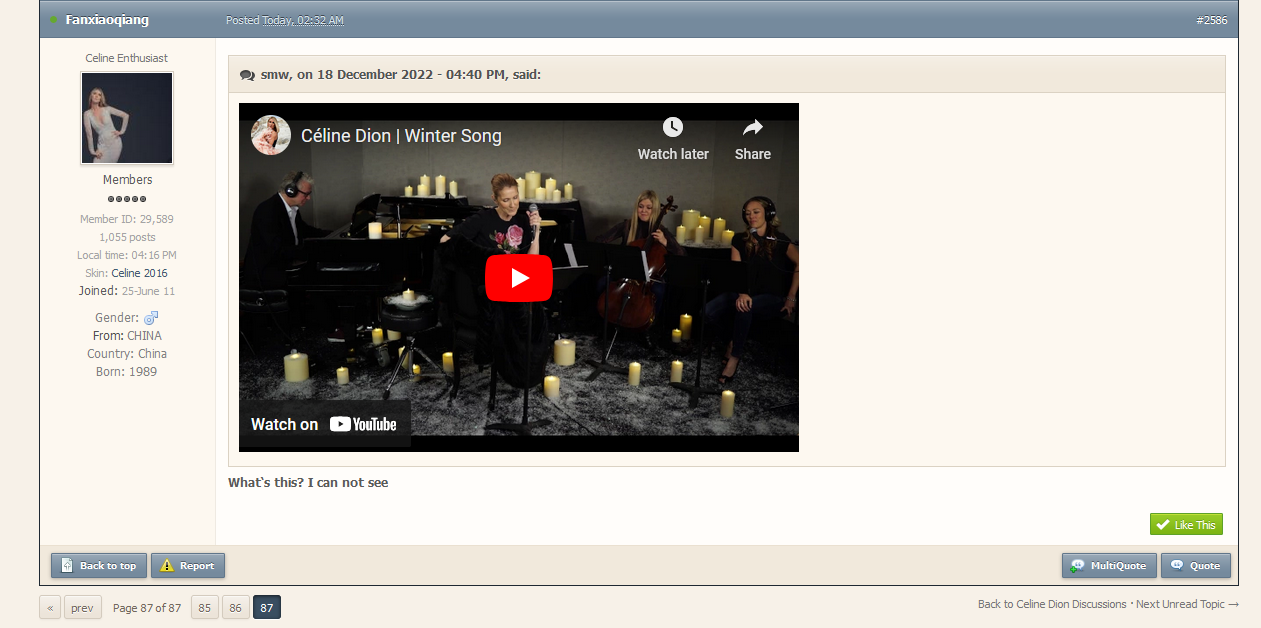Open the Page 87 of 87 jump dropdown
This screenshot has width=1261, height=628.
[x=146, y=608]
